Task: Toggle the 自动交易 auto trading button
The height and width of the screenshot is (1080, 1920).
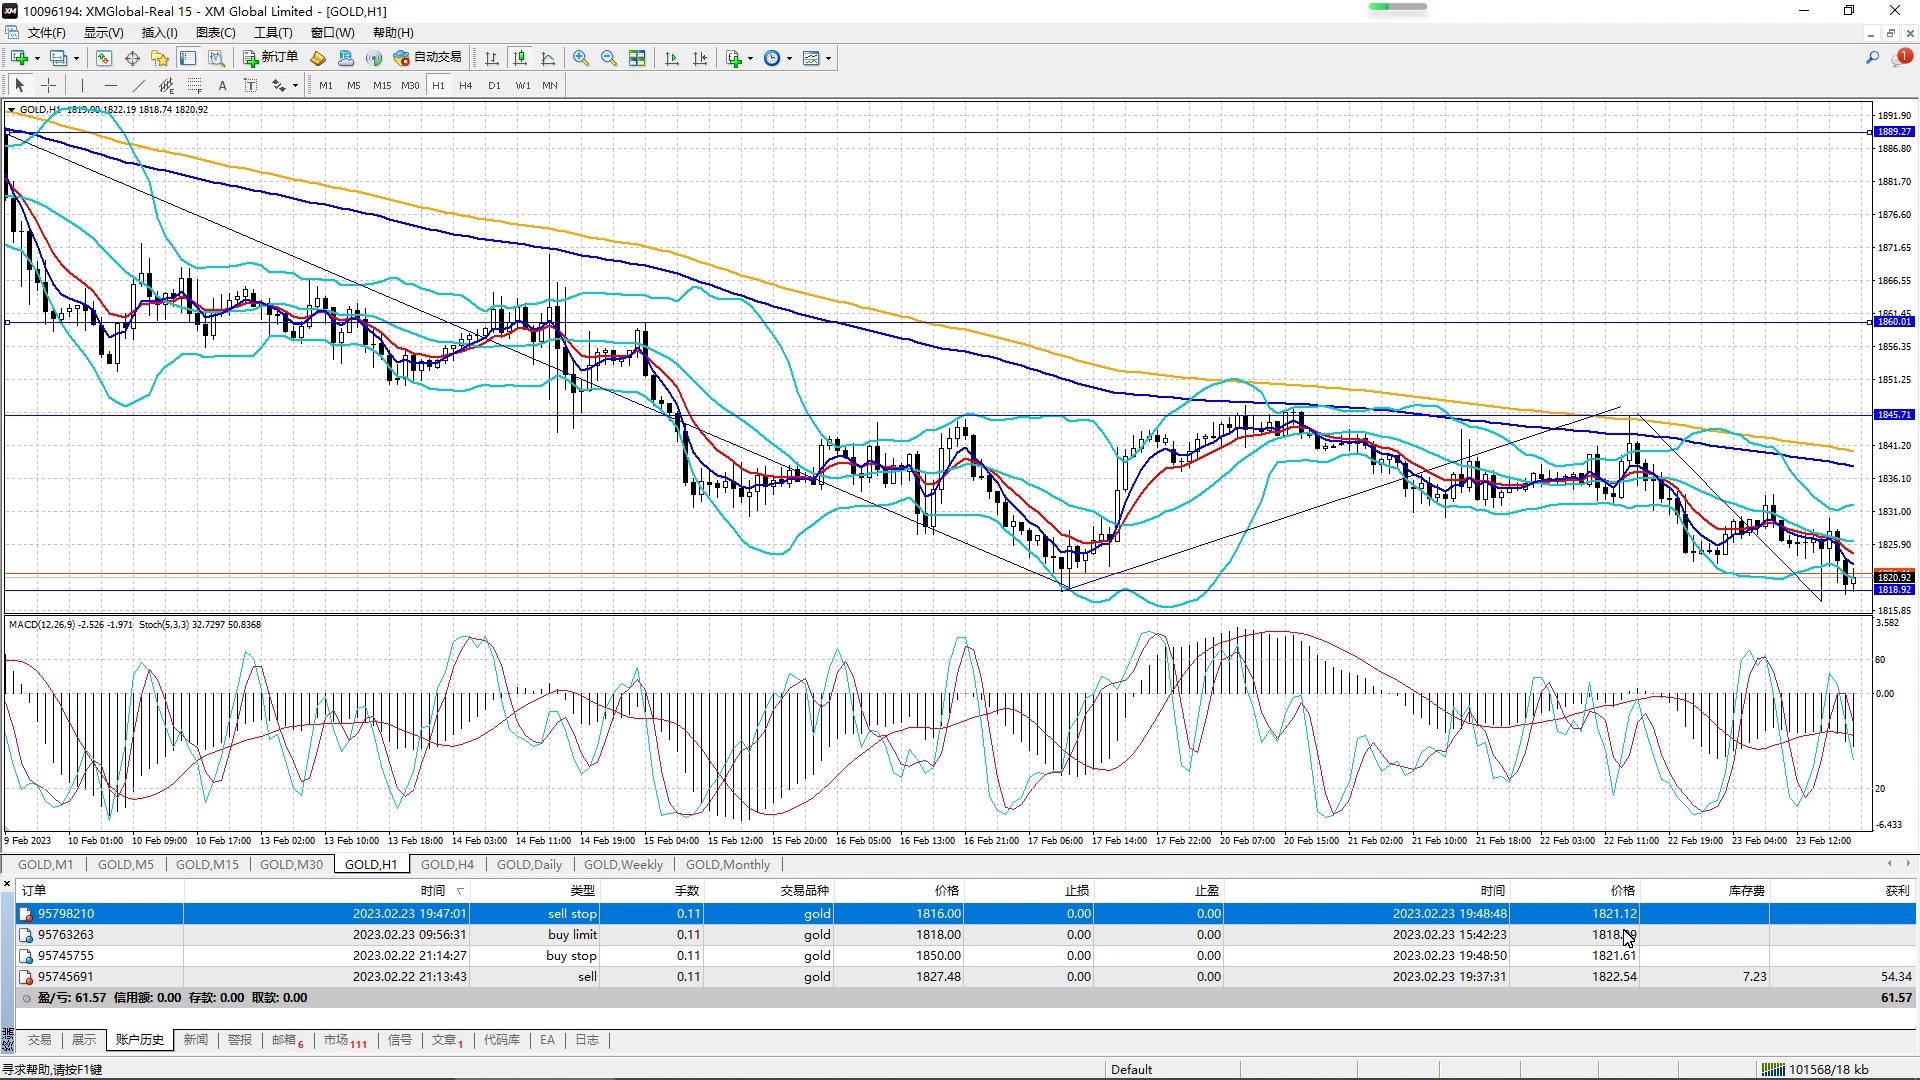Action: coord(428,58)
